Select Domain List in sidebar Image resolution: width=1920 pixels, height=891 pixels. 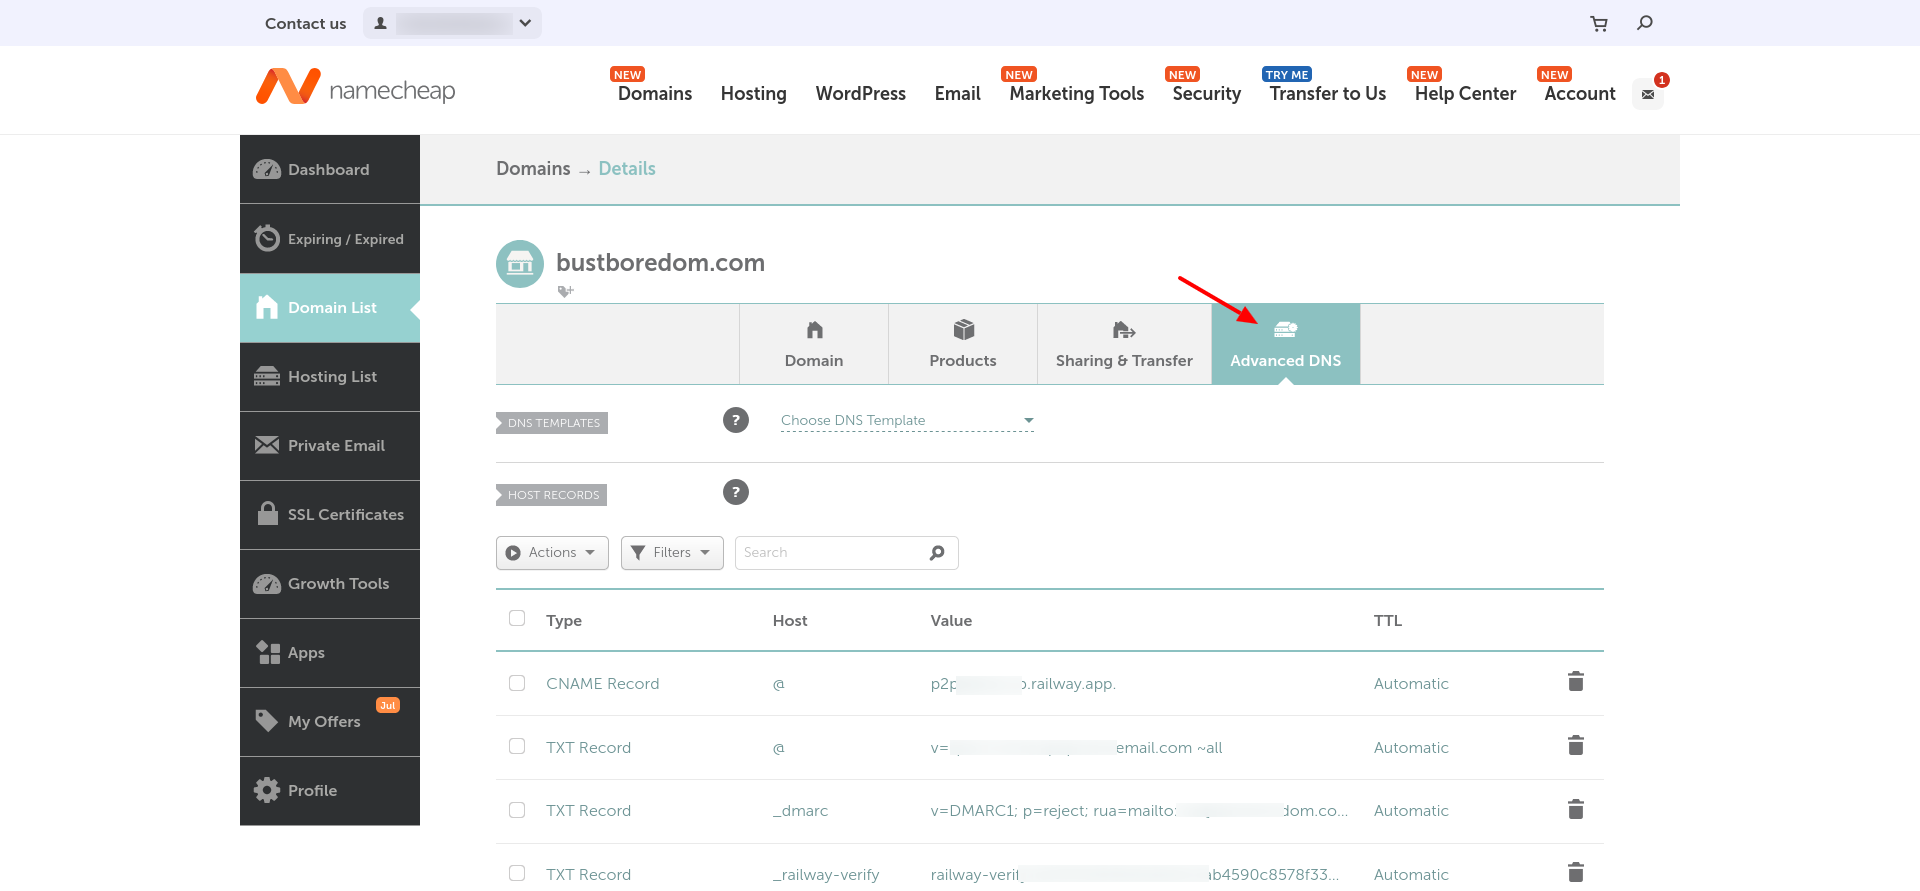[x=330, y=307]
